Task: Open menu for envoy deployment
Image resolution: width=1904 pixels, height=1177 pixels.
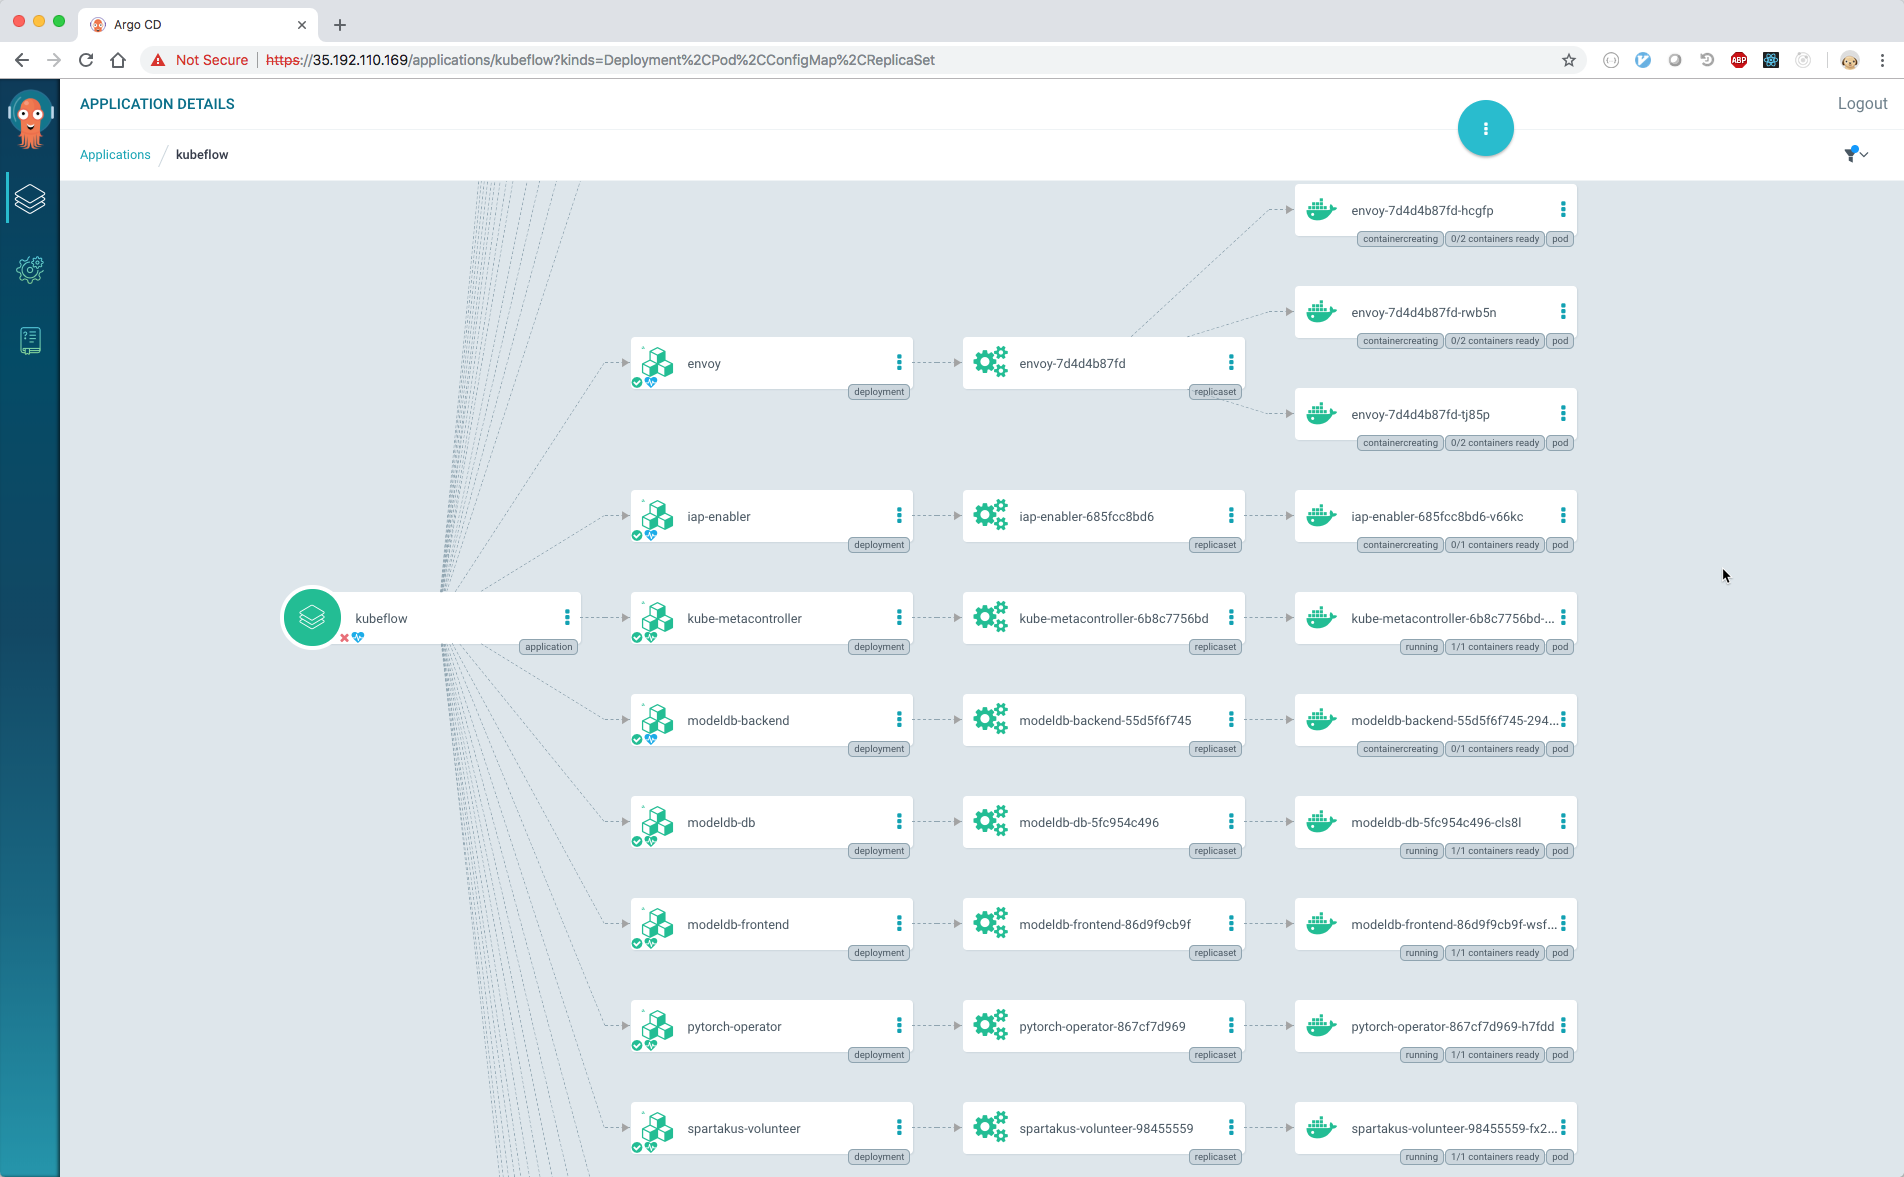Action: 899,363
